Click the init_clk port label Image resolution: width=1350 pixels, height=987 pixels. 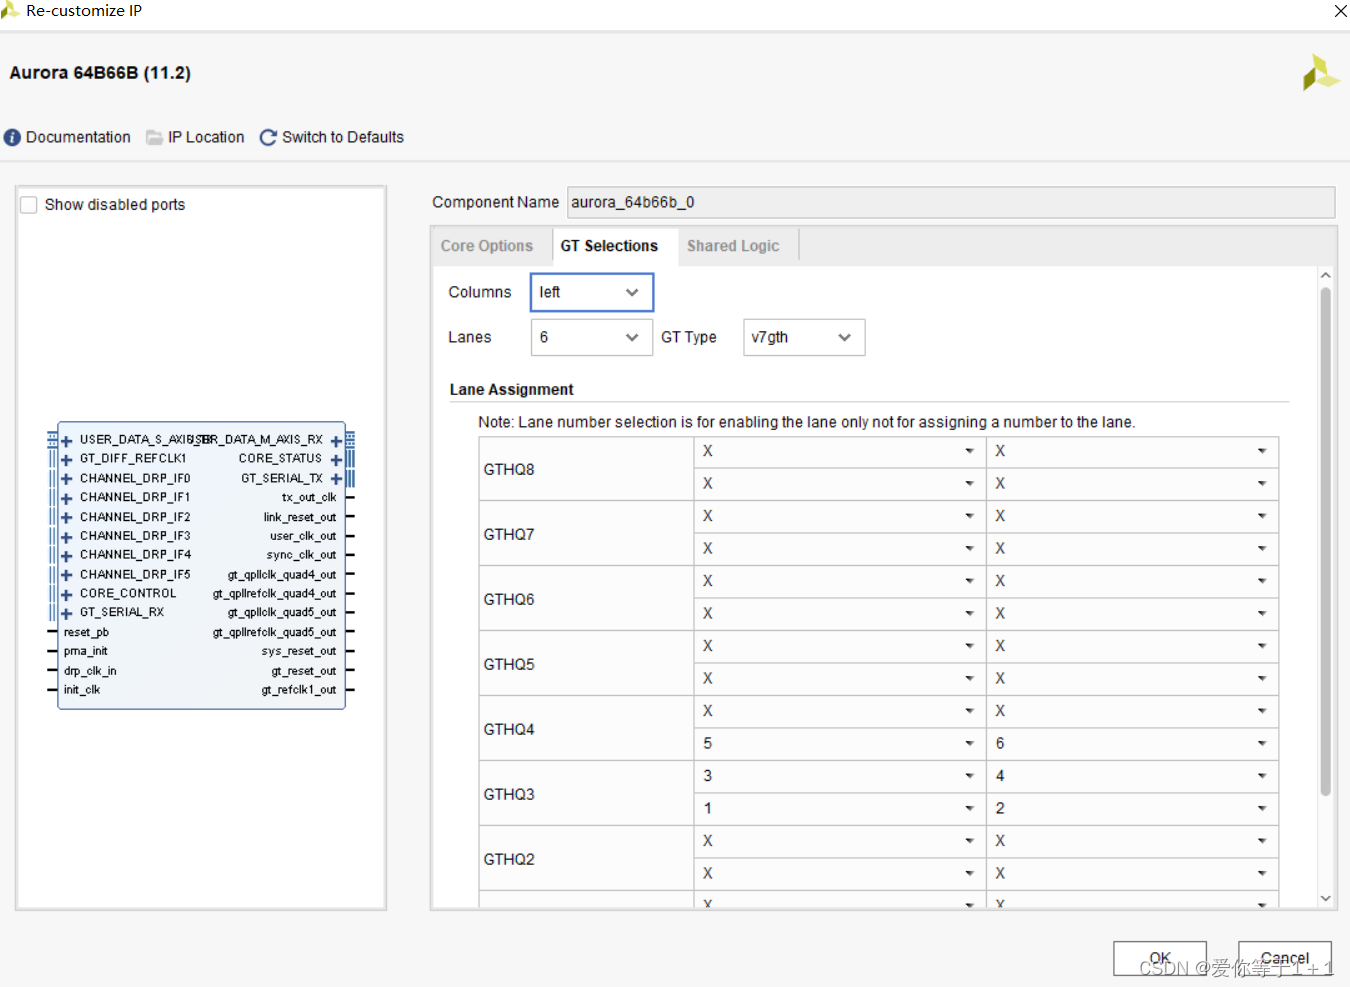point(82,690)
